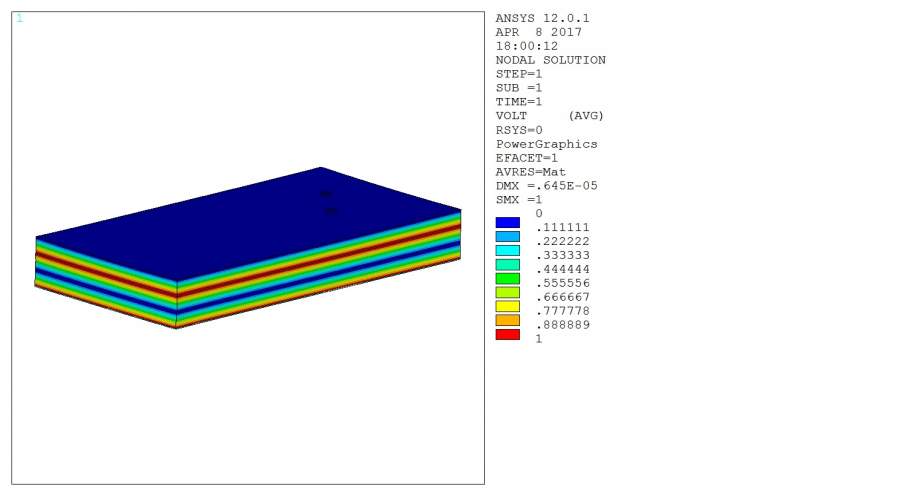Viewport: 900px width, 496px height.
Task: Click the light blue legend swatch
Action: (507, 237)
